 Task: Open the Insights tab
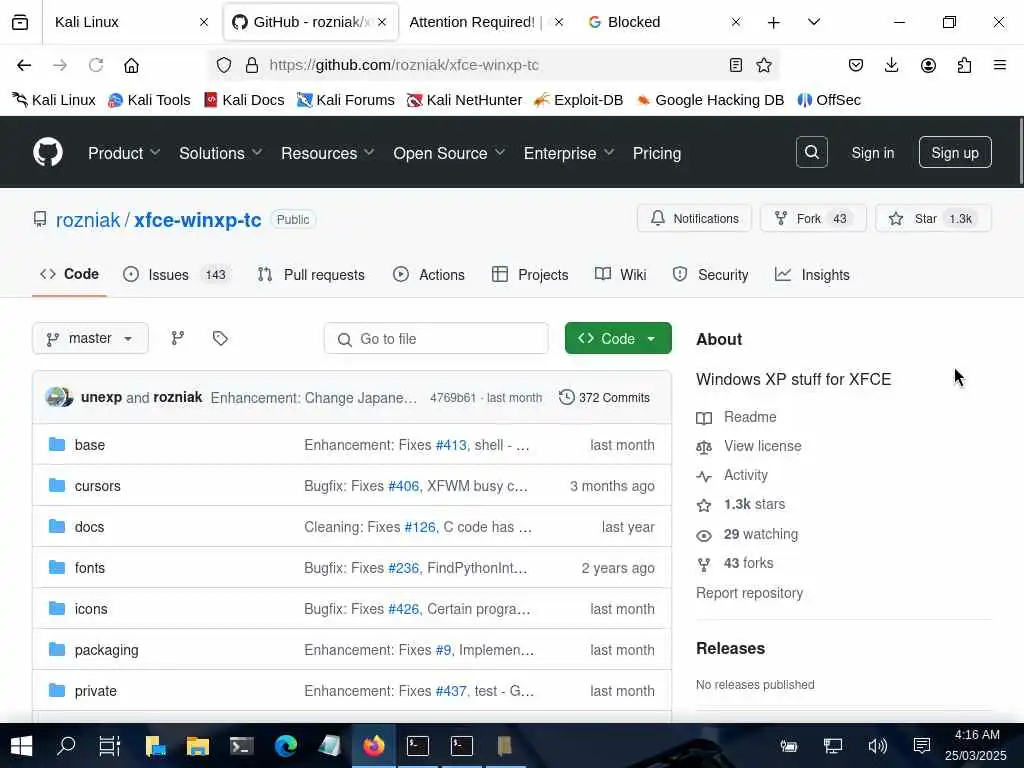tap(812, 275)
